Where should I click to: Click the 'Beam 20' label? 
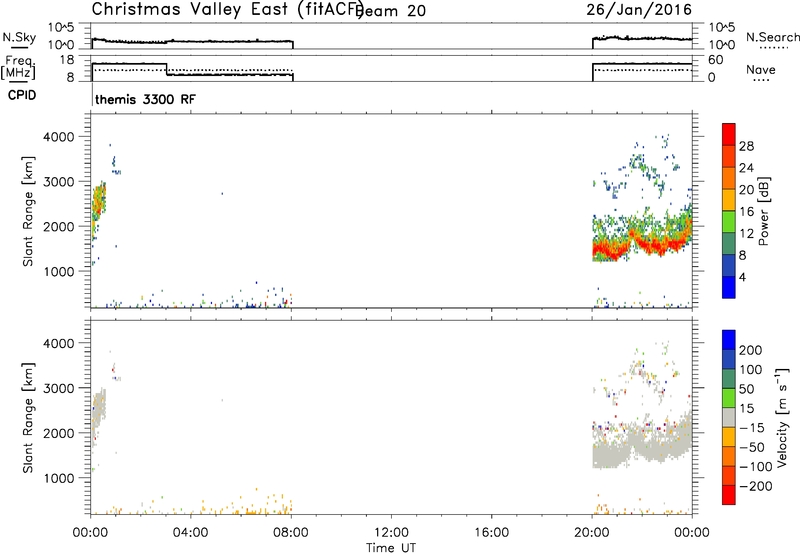tap(391, 11)
